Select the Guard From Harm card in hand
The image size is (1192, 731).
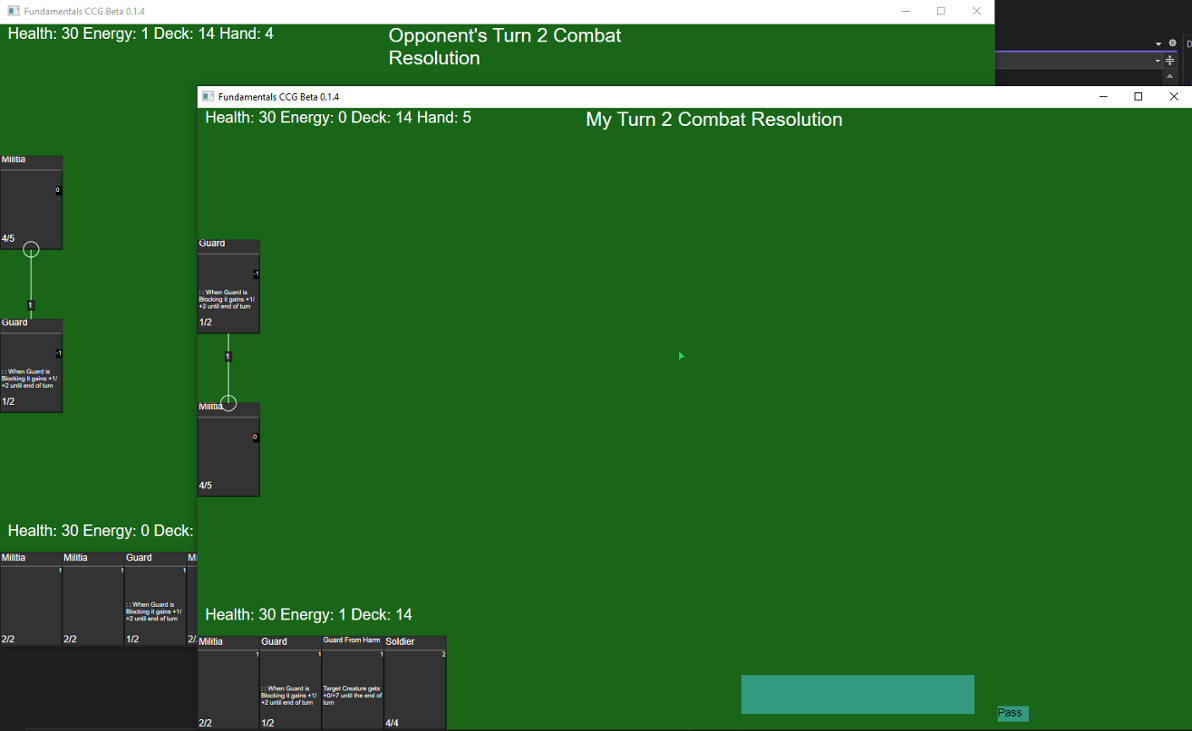pos(353,682)
